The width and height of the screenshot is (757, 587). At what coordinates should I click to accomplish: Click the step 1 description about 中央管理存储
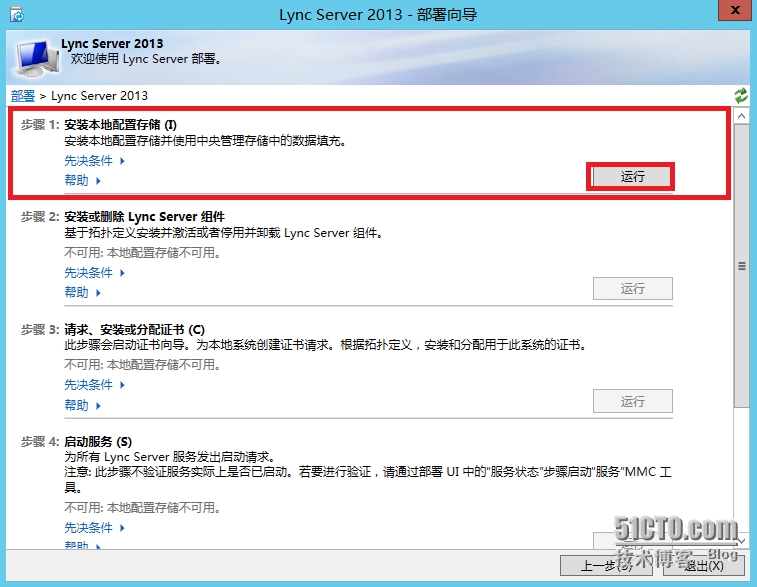(x=206, y=141)
